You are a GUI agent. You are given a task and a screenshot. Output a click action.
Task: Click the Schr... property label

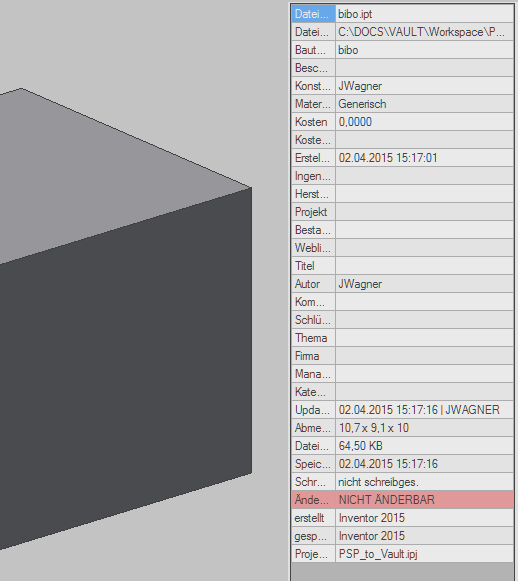click(313, 482)
